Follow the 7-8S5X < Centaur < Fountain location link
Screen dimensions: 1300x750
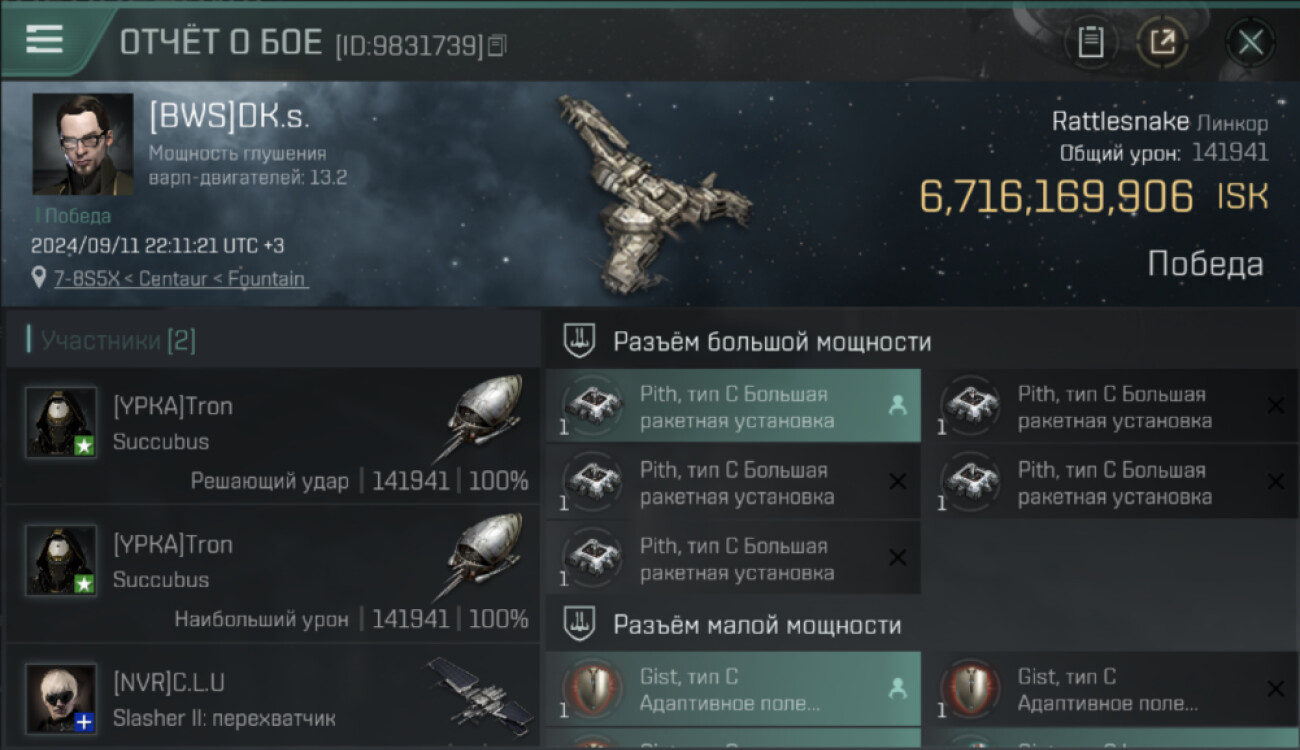click(180, 279)
